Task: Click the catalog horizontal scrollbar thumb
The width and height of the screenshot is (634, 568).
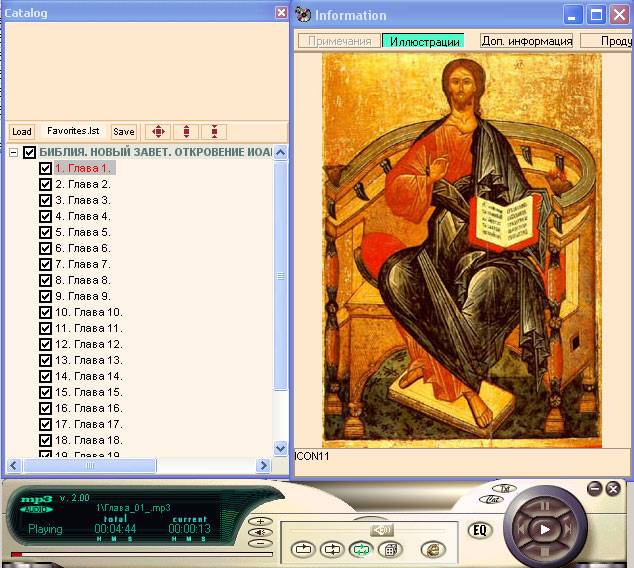Action: [x=90, y=465]
